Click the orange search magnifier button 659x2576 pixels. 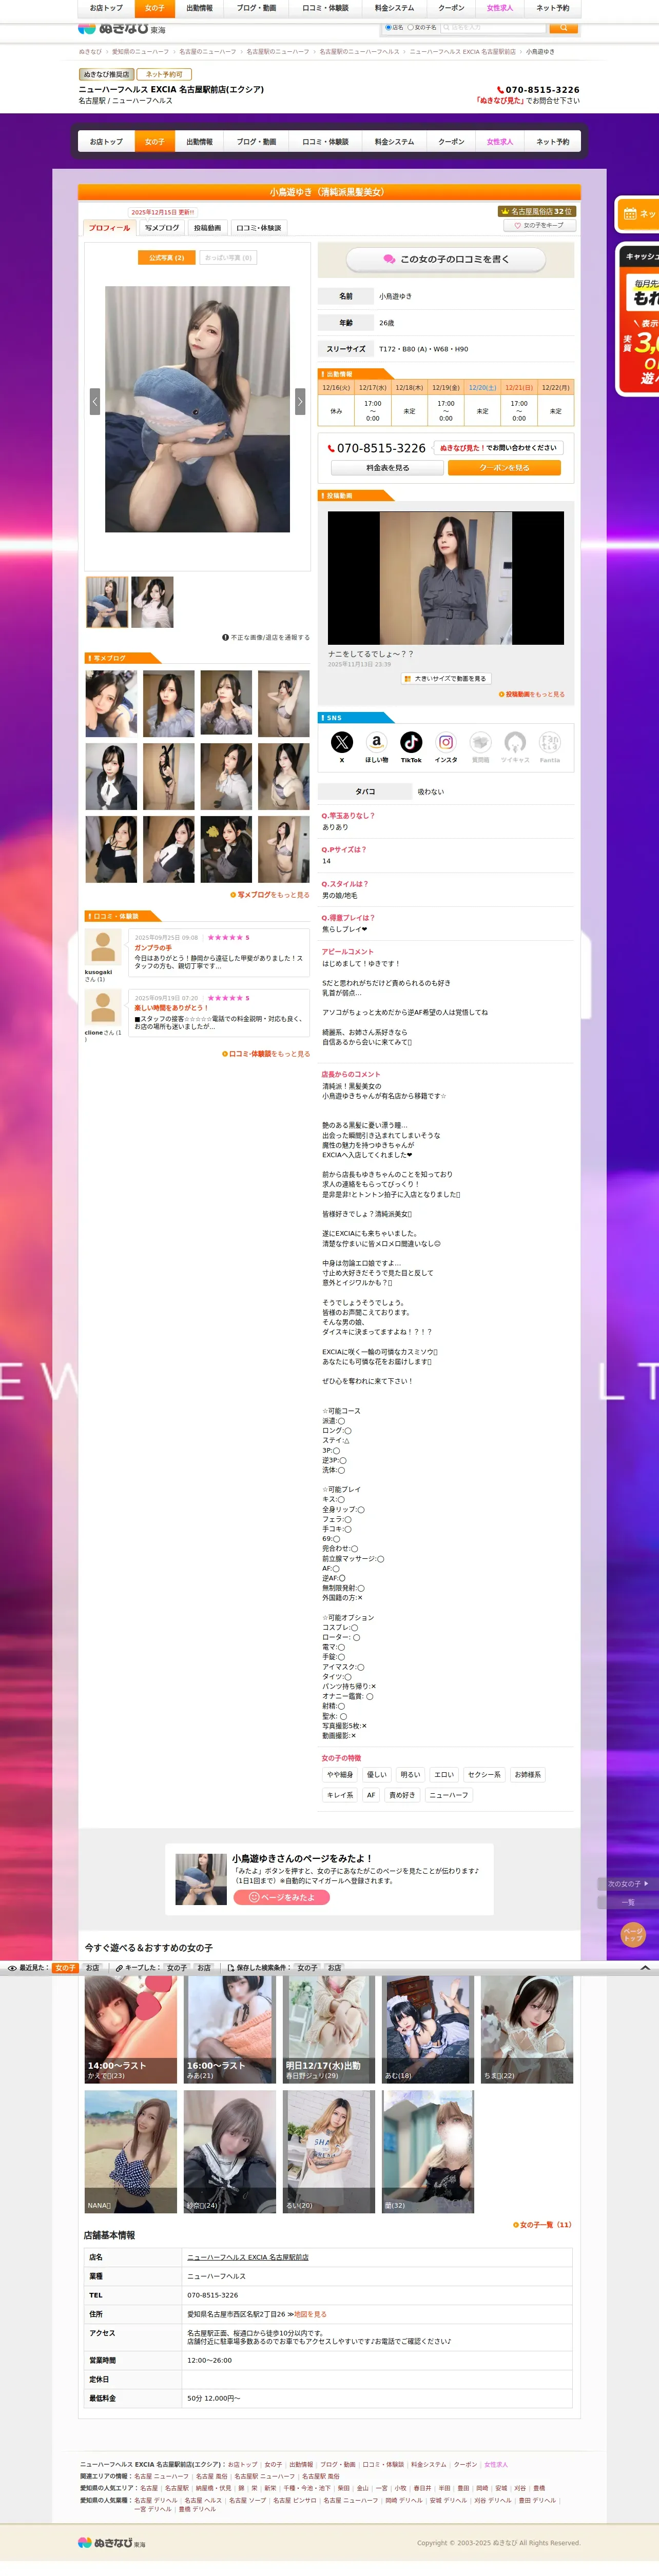(x=563, y=28)
